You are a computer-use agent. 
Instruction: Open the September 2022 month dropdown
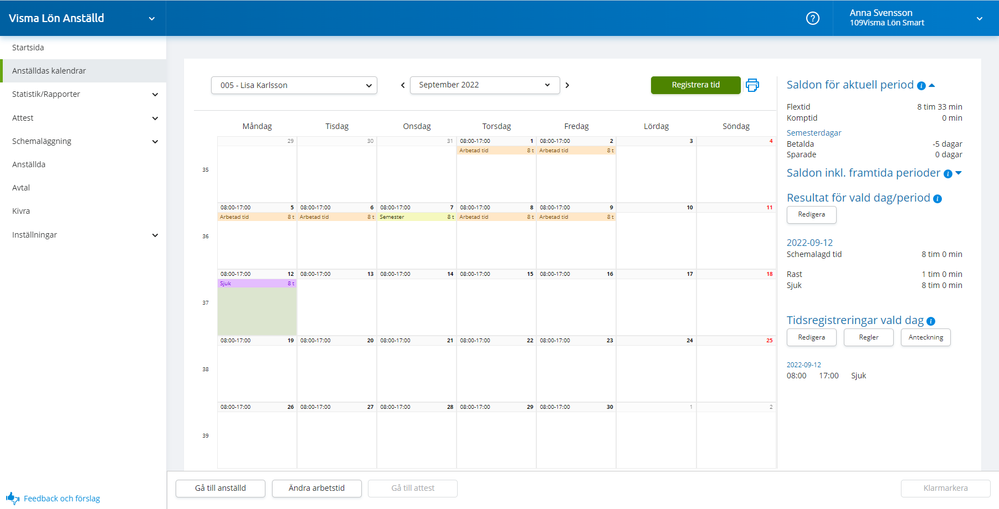[x=484, y=85]
